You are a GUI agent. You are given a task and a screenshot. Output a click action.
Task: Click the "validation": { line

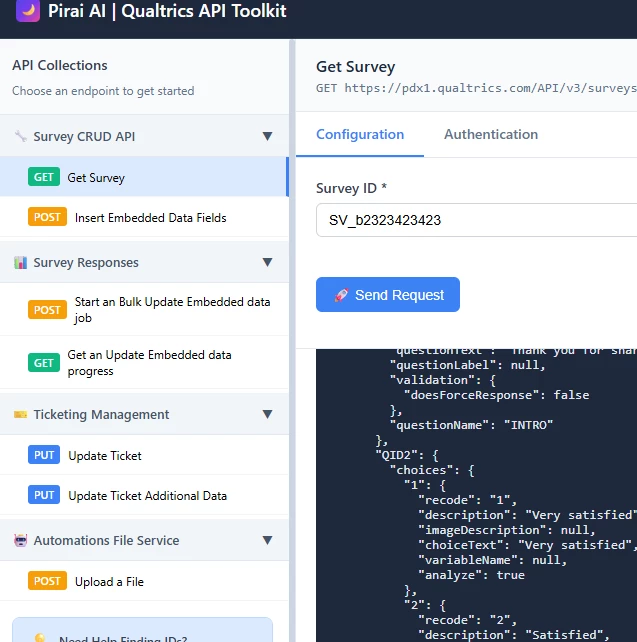point(443,380)
